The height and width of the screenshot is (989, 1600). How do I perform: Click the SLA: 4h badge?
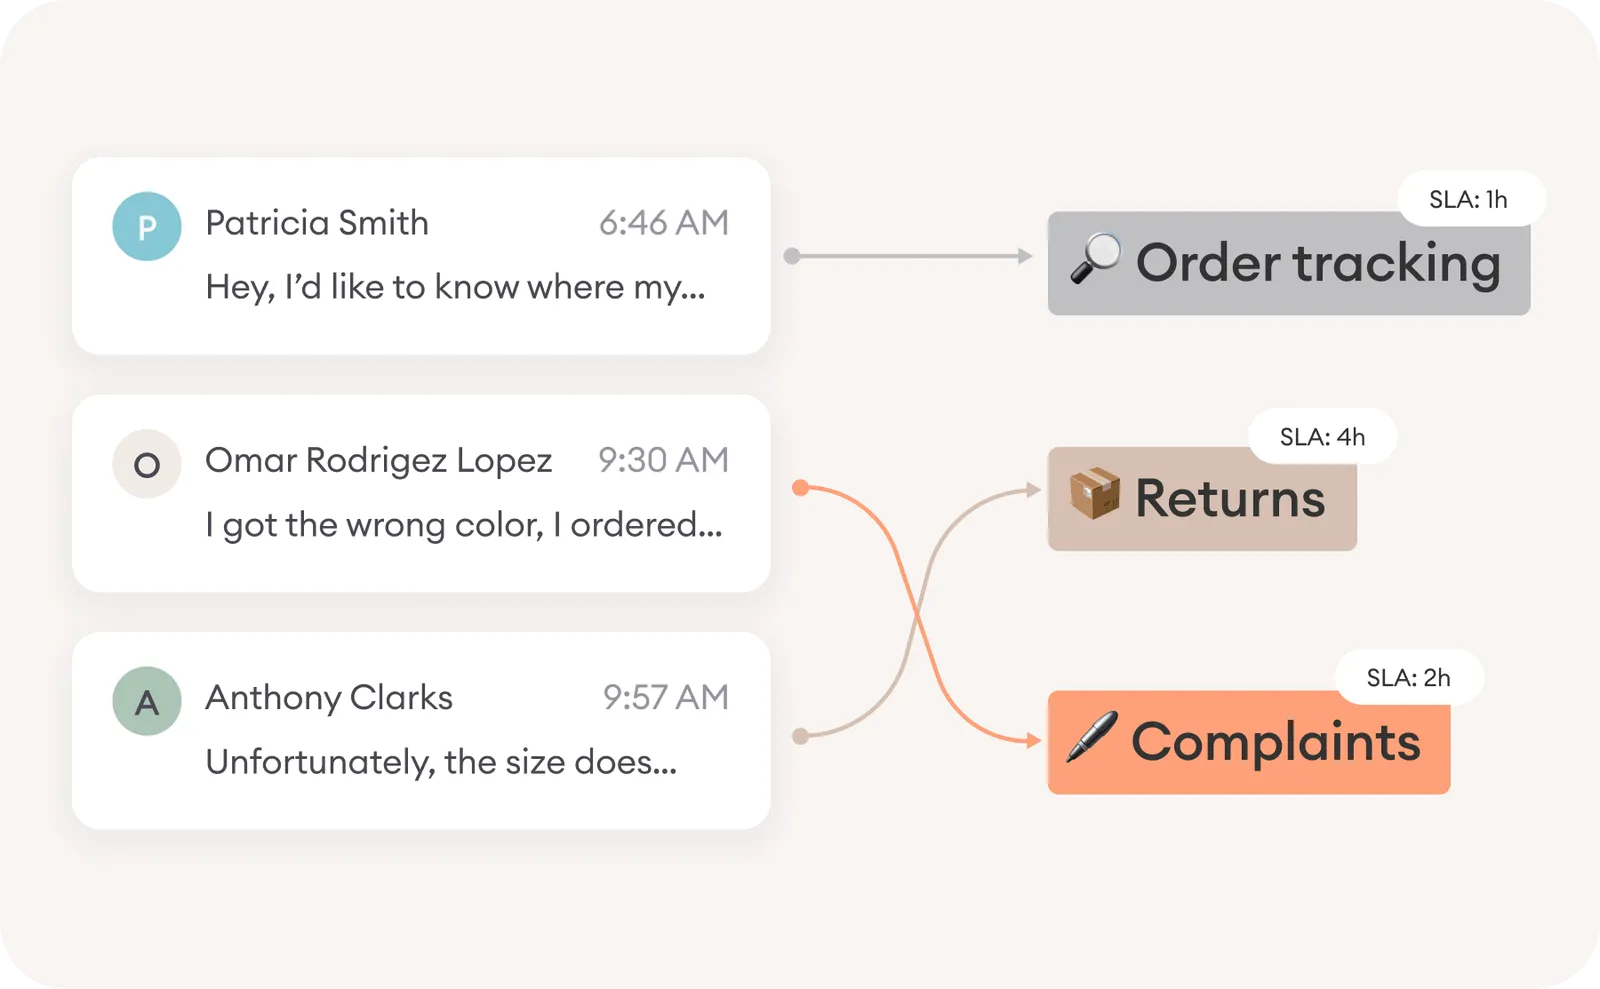point(1322,437)
